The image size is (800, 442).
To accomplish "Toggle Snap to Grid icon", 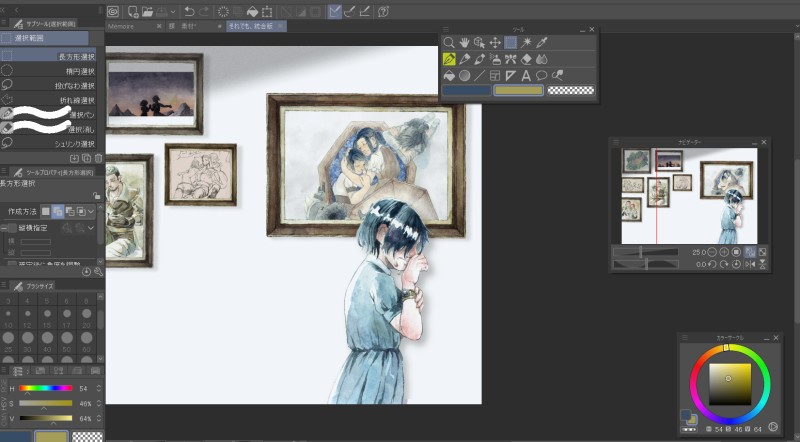I will pos(365,11).
